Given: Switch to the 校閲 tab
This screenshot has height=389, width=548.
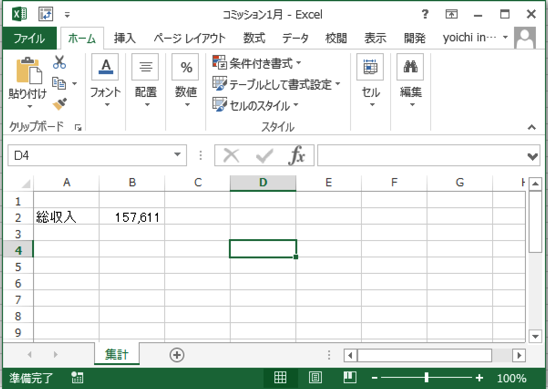Looking at the screenshot, I should (336, 38).
